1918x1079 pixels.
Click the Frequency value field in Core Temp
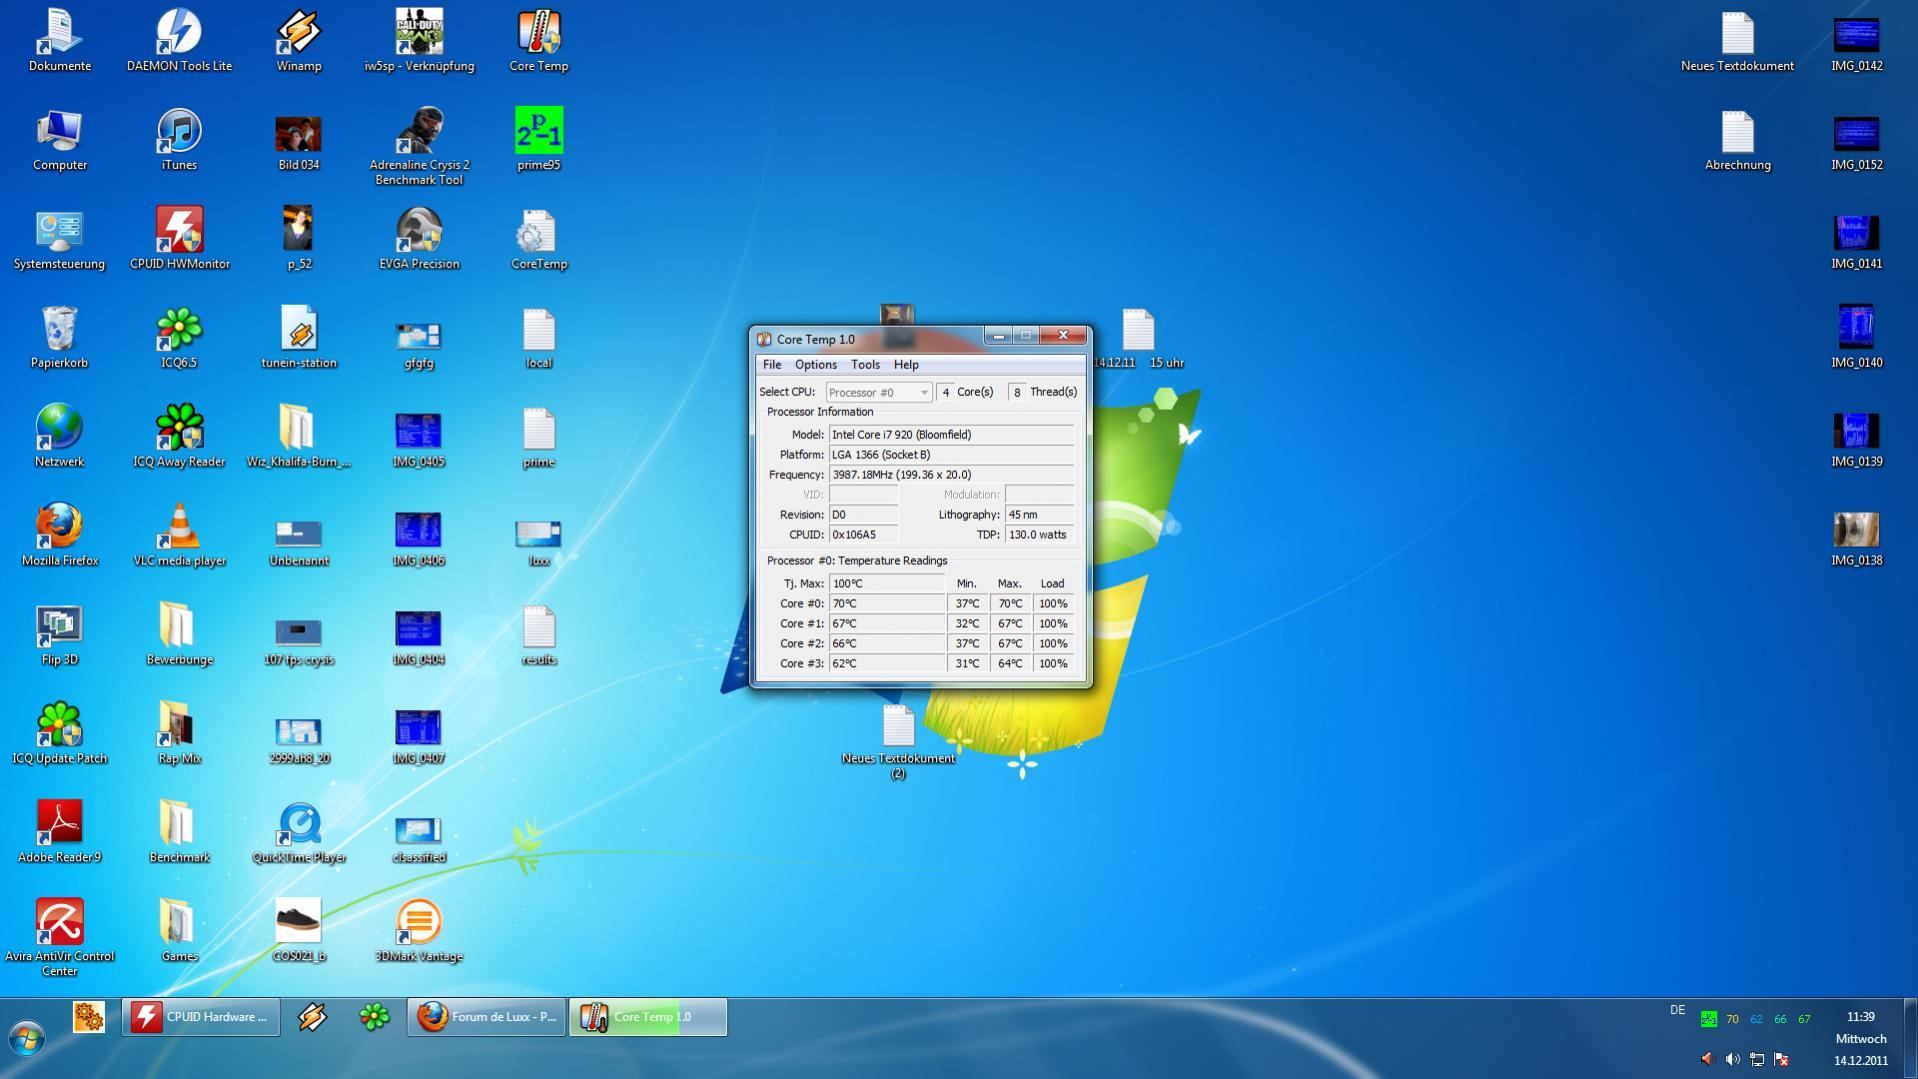point(951,475)
